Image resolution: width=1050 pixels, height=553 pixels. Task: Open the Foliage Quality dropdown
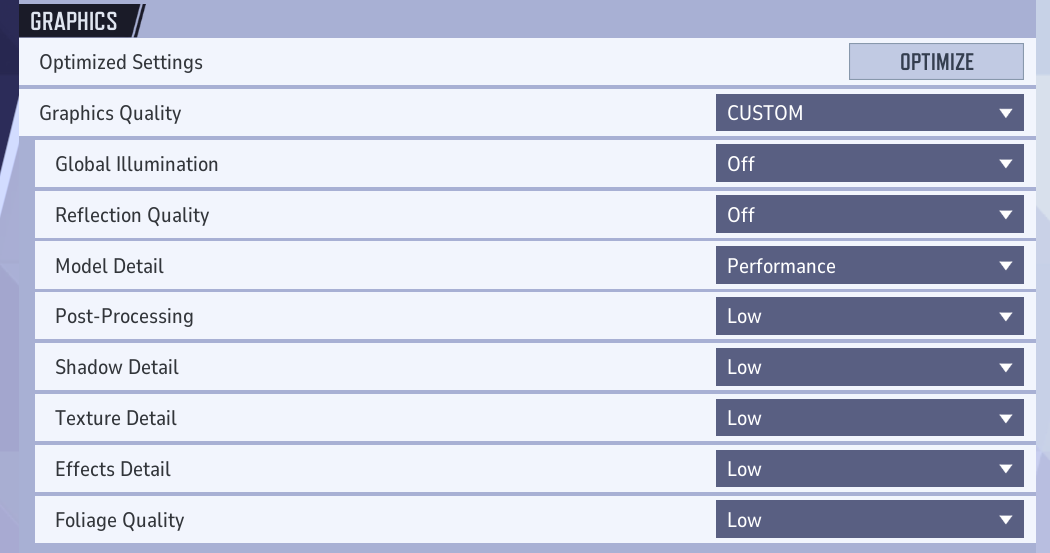(869, 521)
